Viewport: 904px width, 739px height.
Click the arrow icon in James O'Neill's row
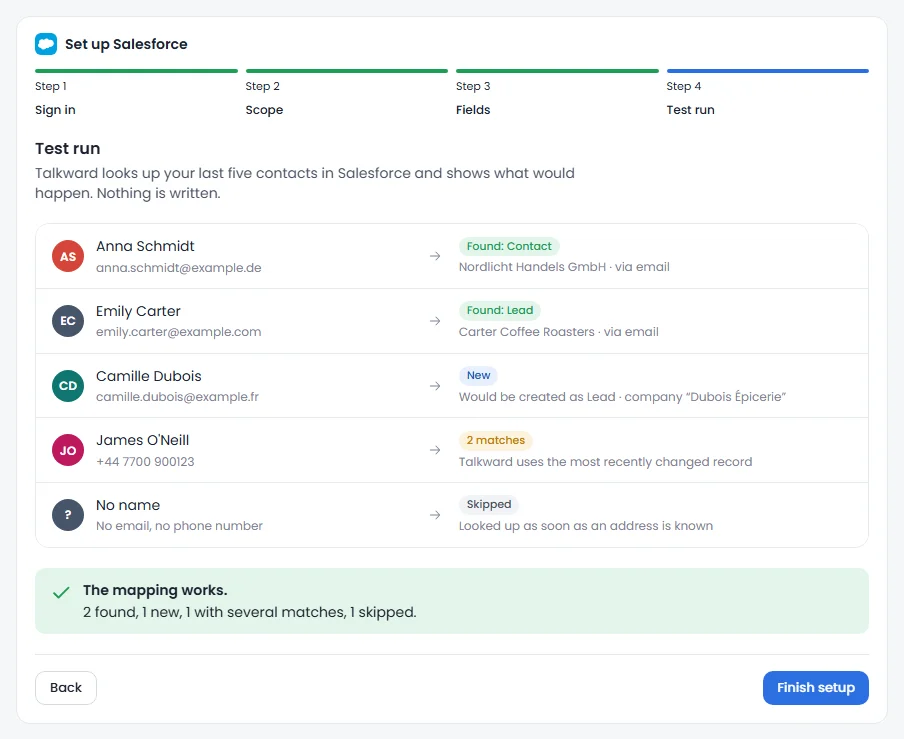(x=435, y=450)
